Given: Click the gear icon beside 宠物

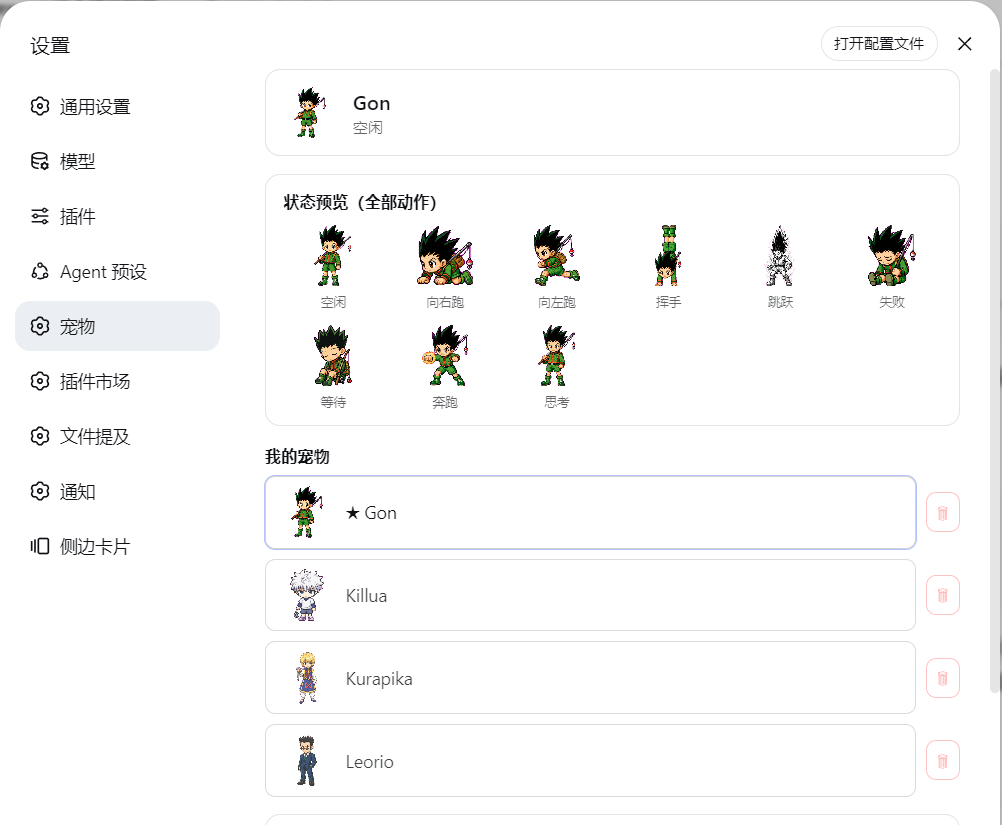Looking at the screenshot, I should click(x=40, y=326).
